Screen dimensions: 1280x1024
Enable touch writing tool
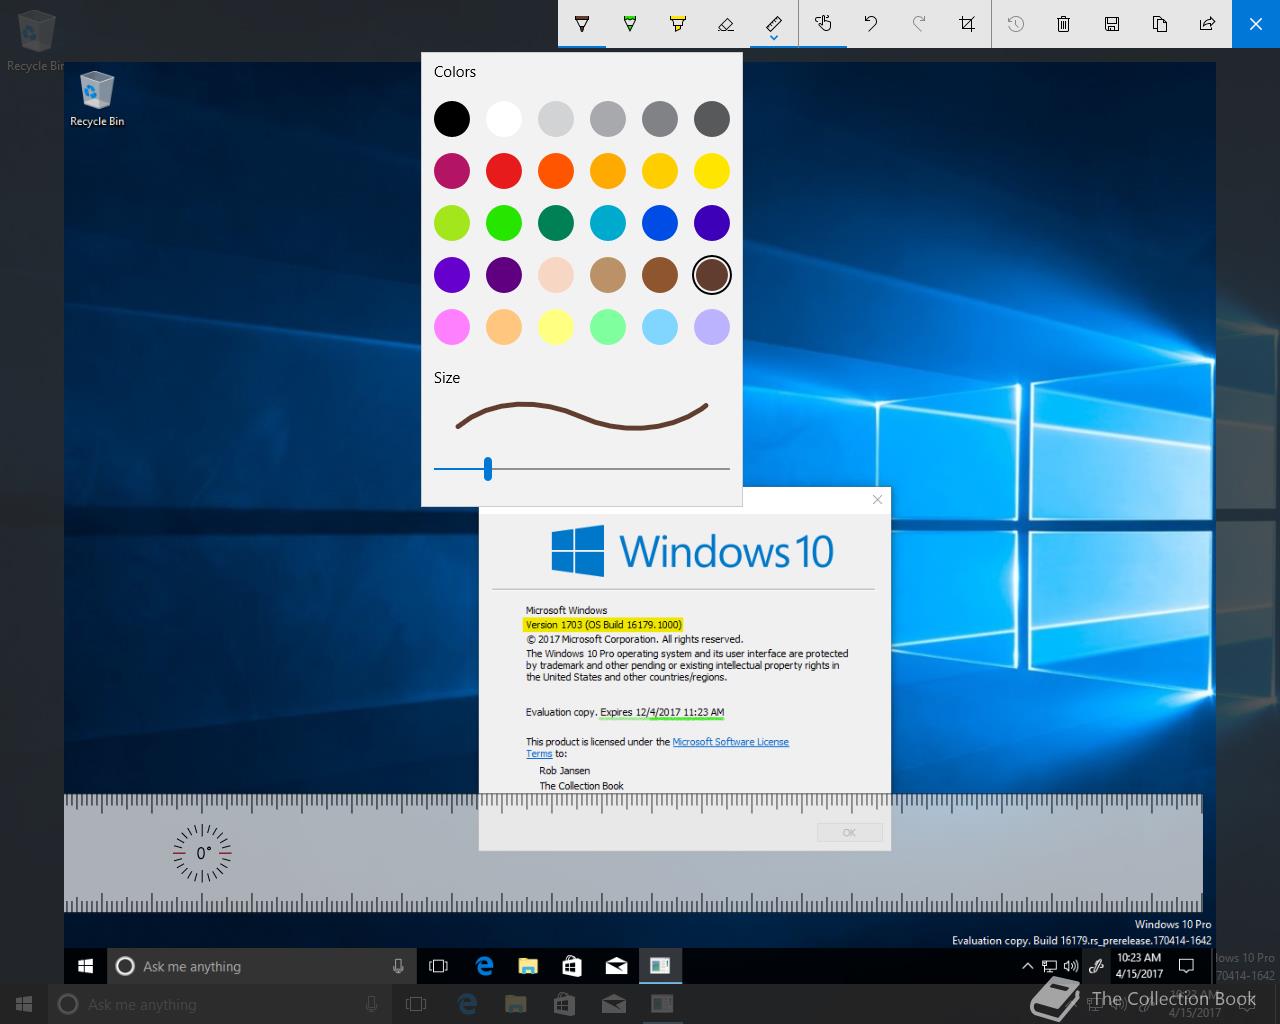click(823, 24)
